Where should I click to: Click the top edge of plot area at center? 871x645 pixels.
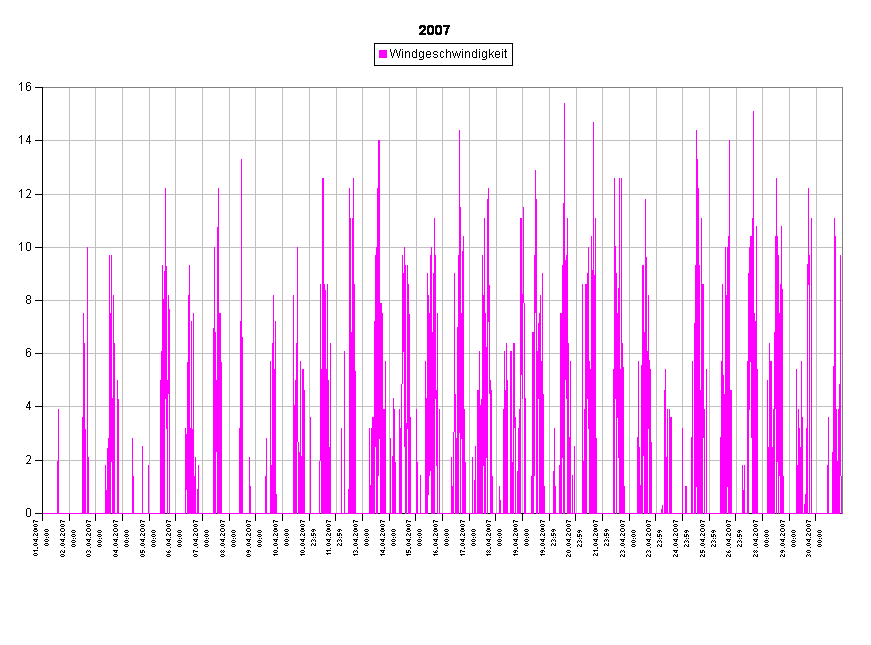click(443, 88)
